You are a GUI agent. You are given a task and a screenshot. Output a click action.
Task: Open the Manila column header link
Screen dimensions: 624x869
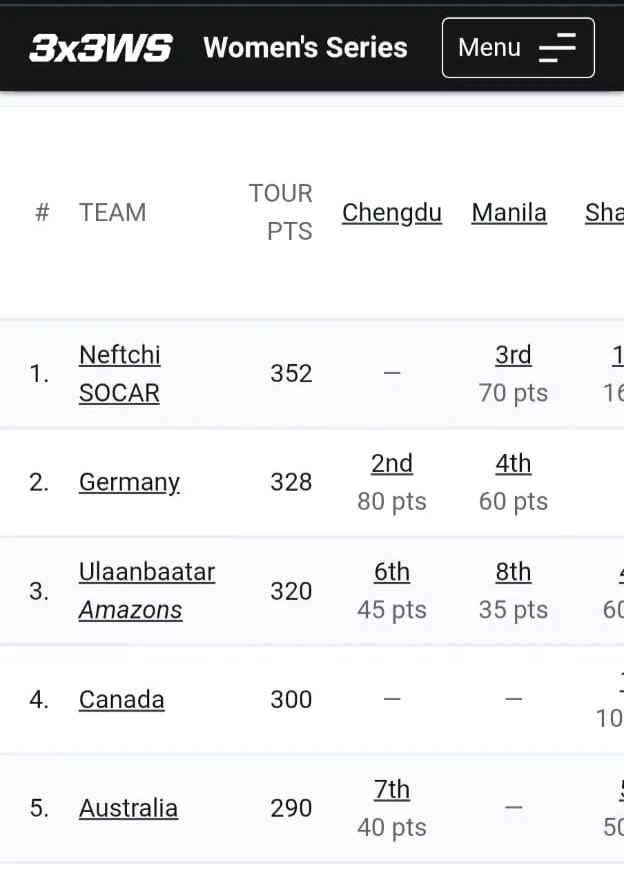click(x=509, y=213)
